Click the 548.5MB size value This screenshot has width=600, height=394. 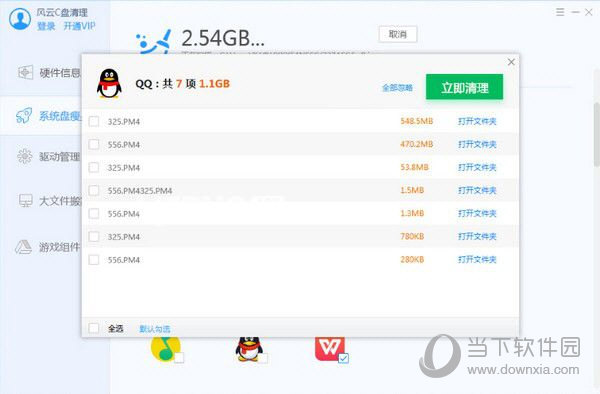(416, 121)
